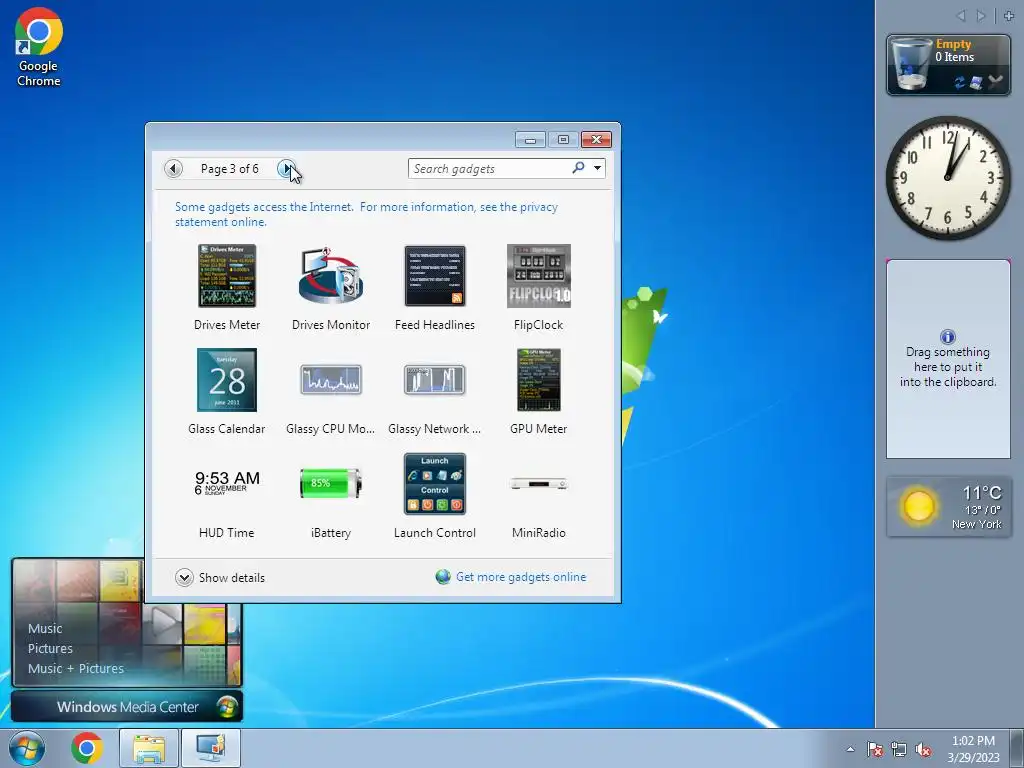Open Pictures in Media Center gadget
The image size is (1024, 768).
50,648
